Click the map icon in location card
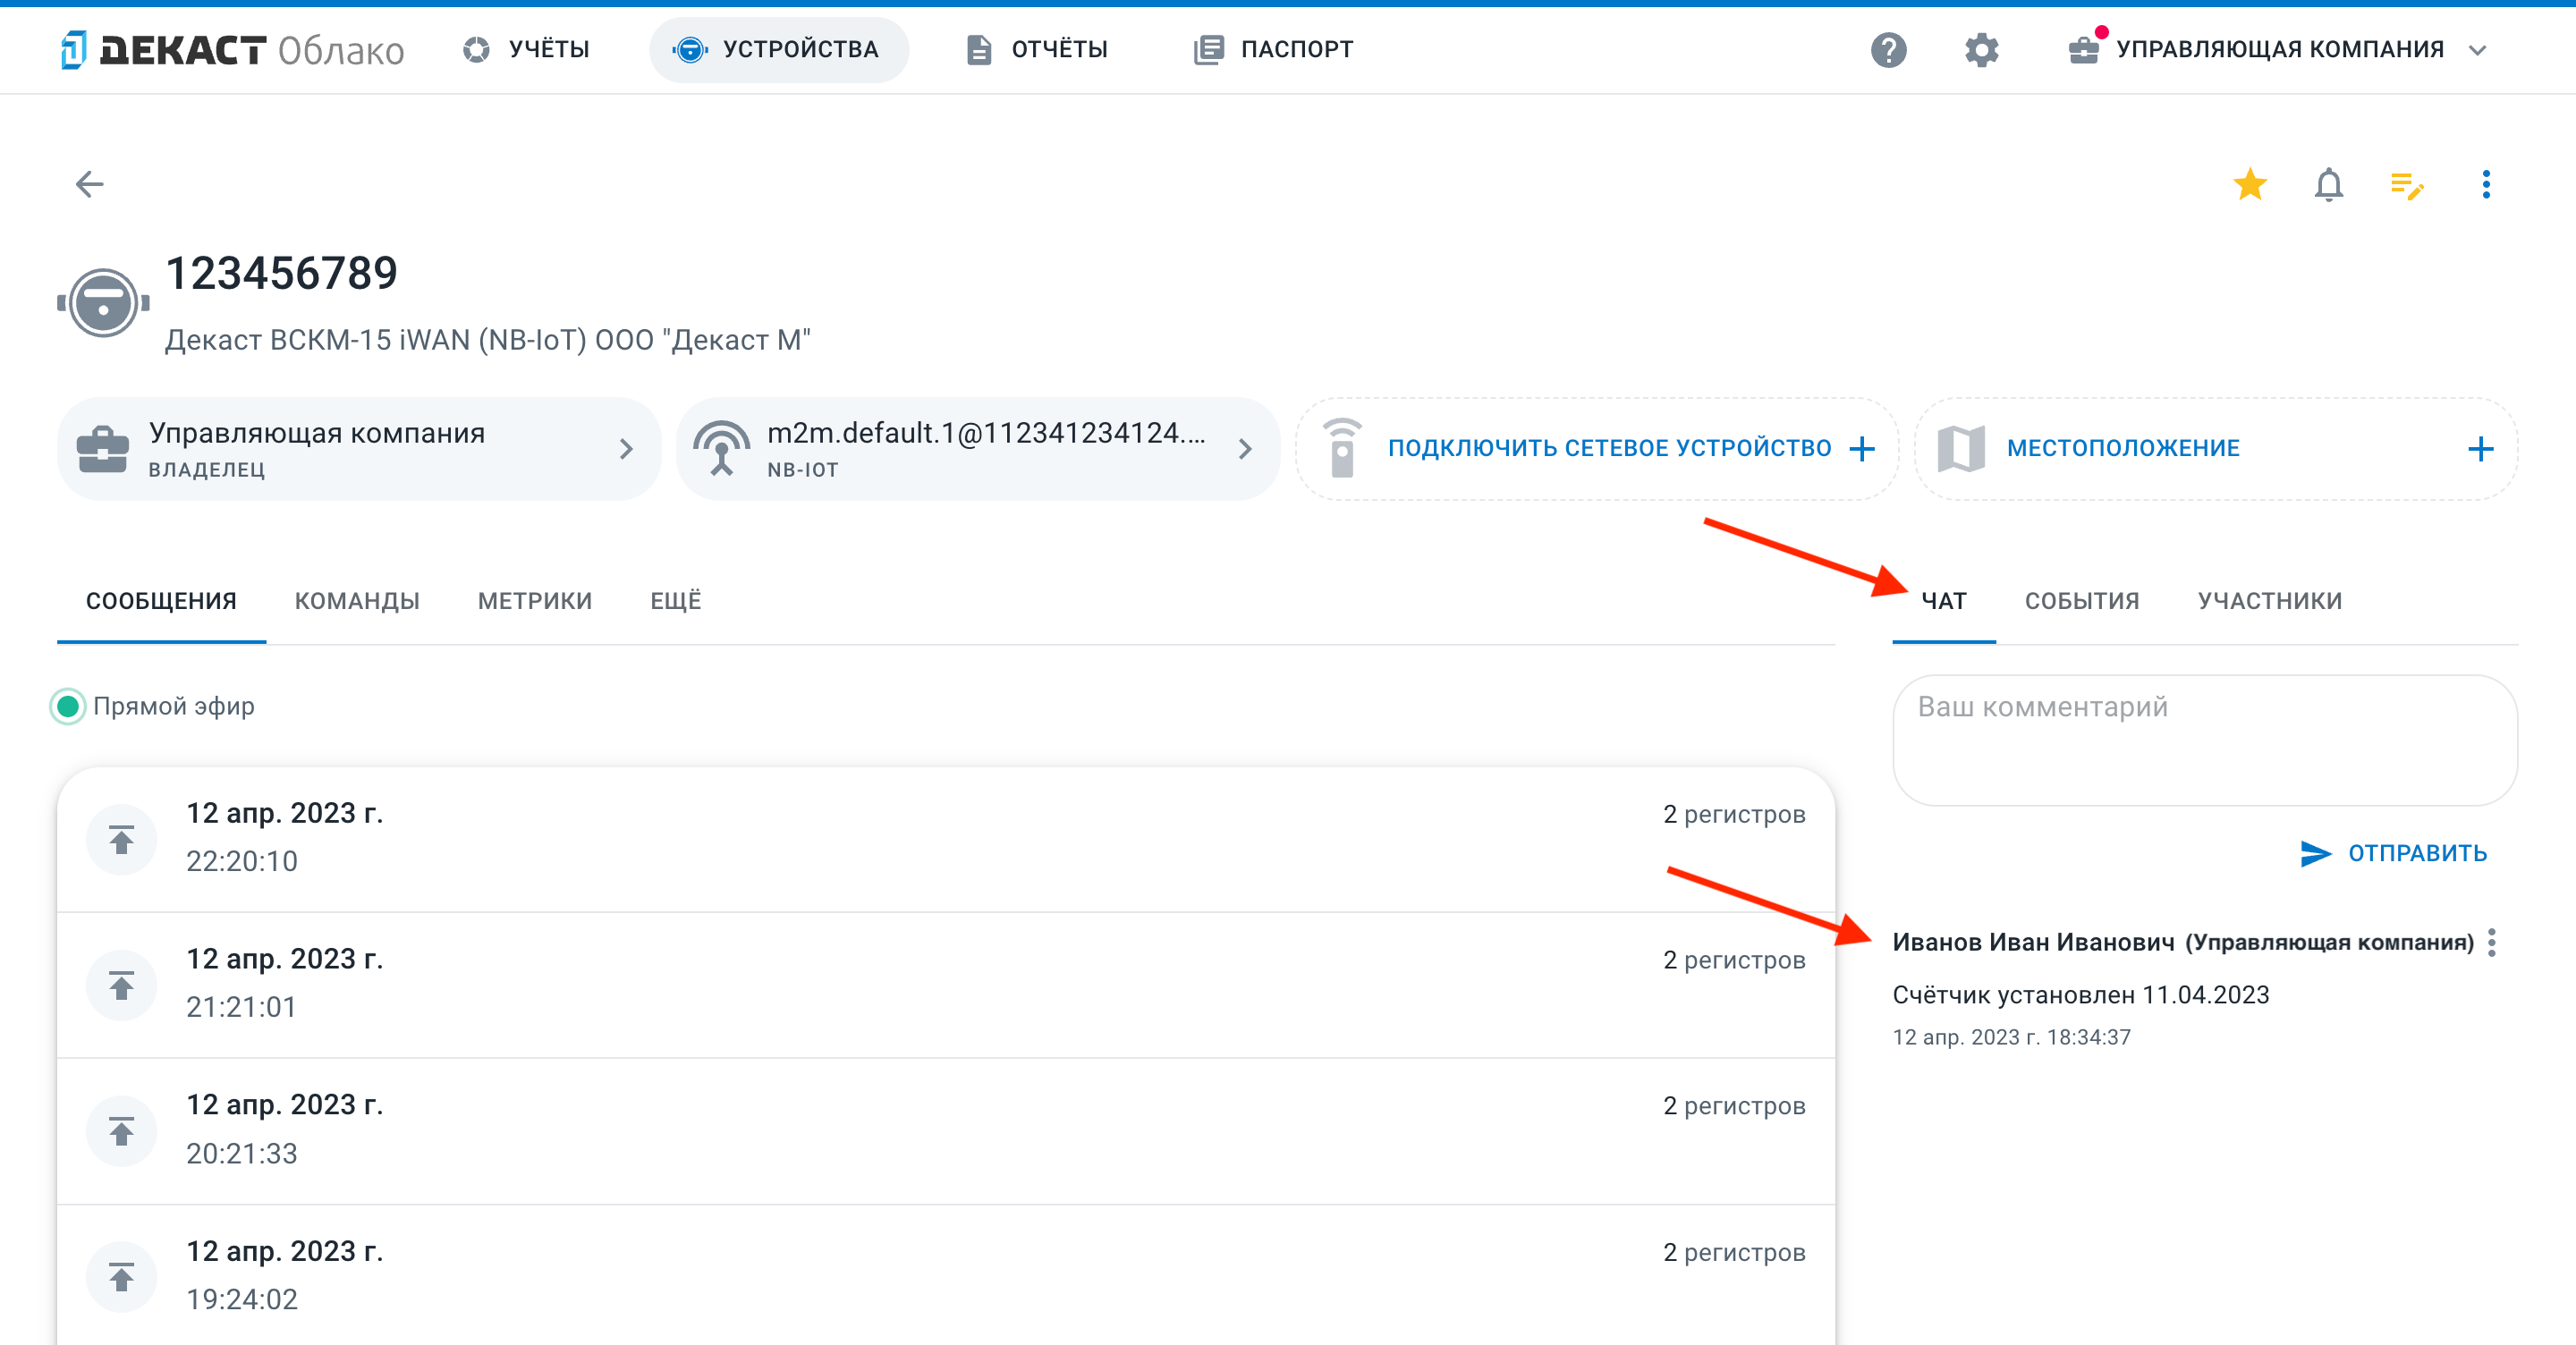 click(1960, 449)
